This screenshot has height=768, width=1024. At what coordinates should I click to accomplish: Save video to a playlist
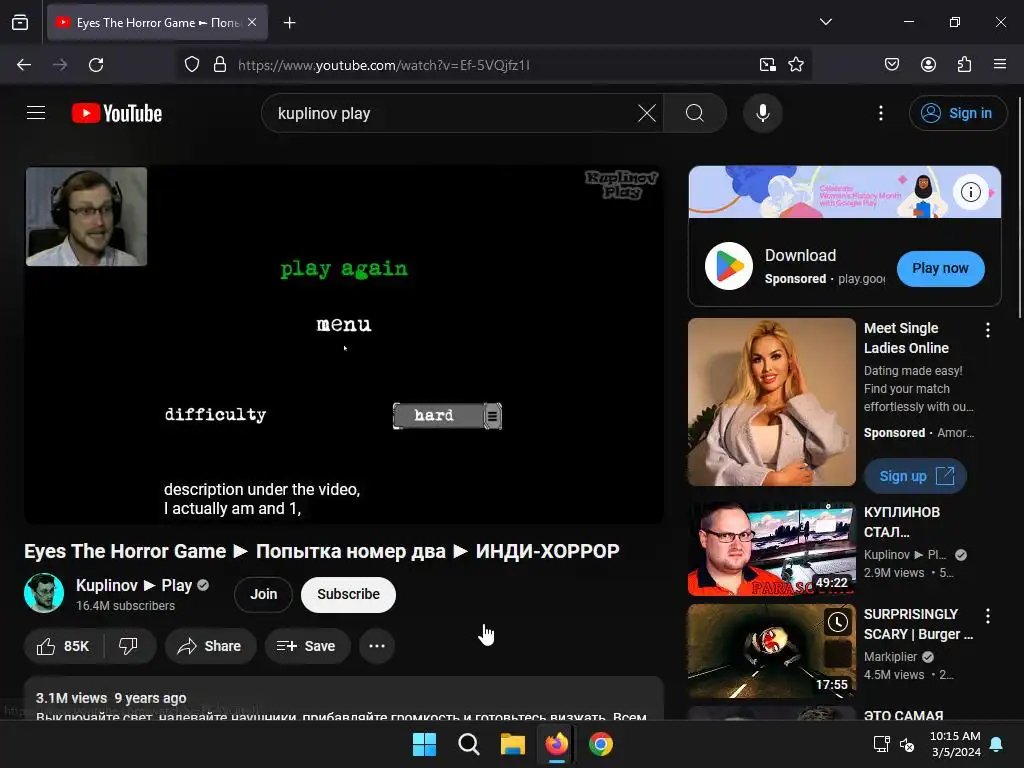[x=307, y=646]
